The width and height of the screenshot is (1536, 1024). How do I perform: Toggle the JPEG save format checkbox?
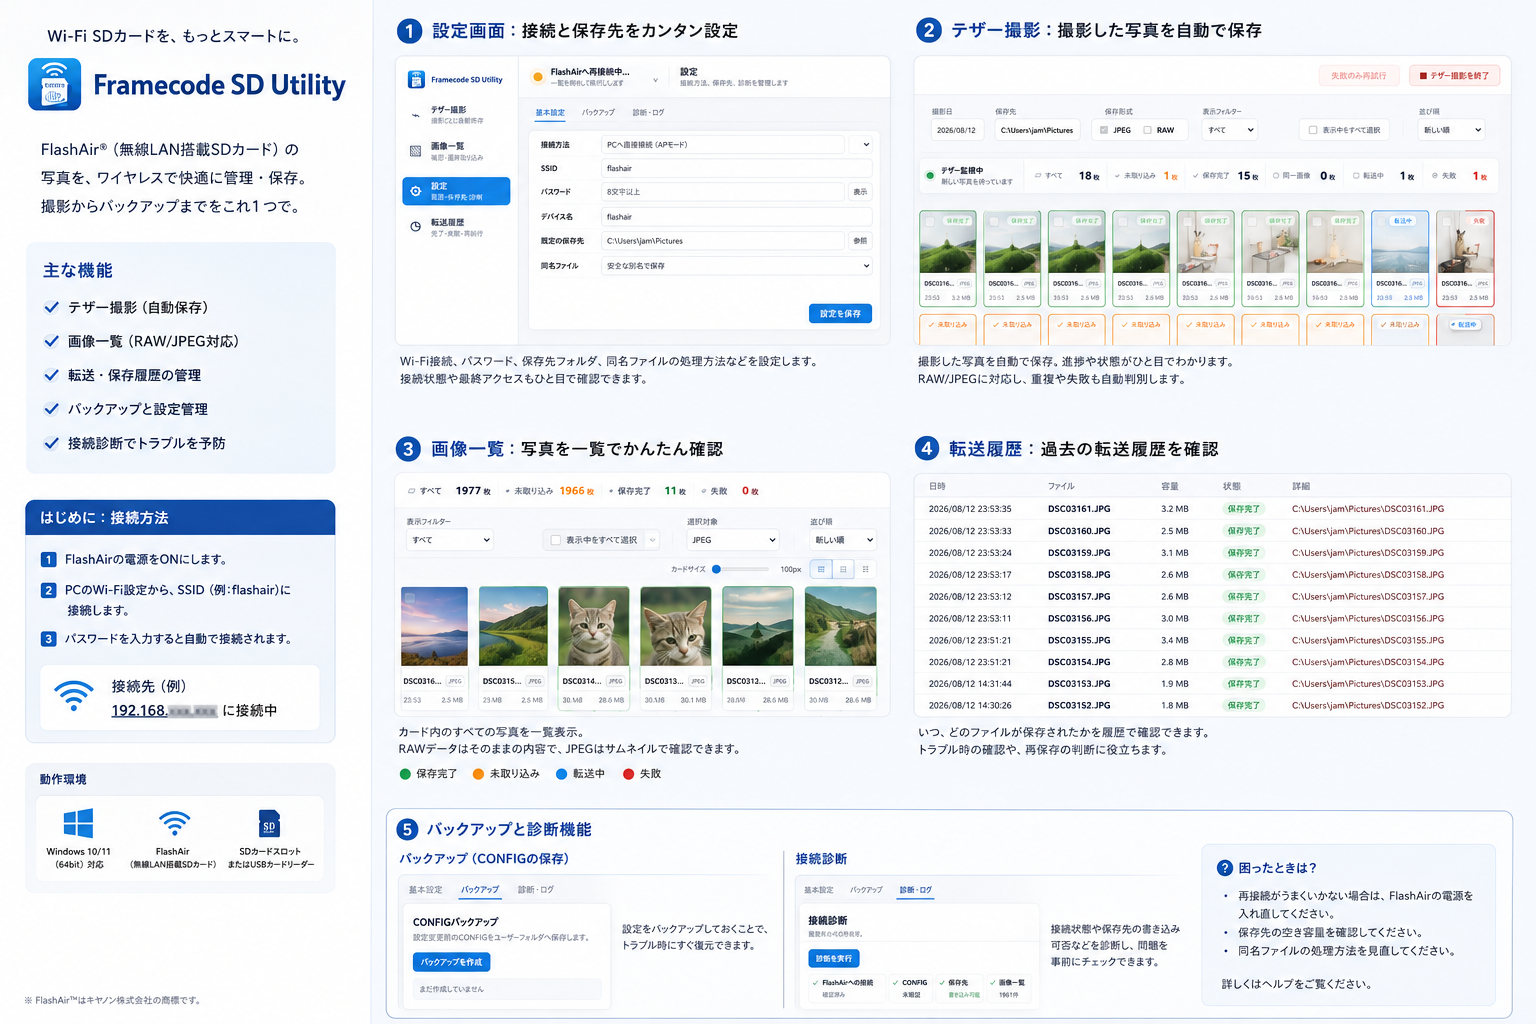pyautogui.click(x=1104, y=130)
